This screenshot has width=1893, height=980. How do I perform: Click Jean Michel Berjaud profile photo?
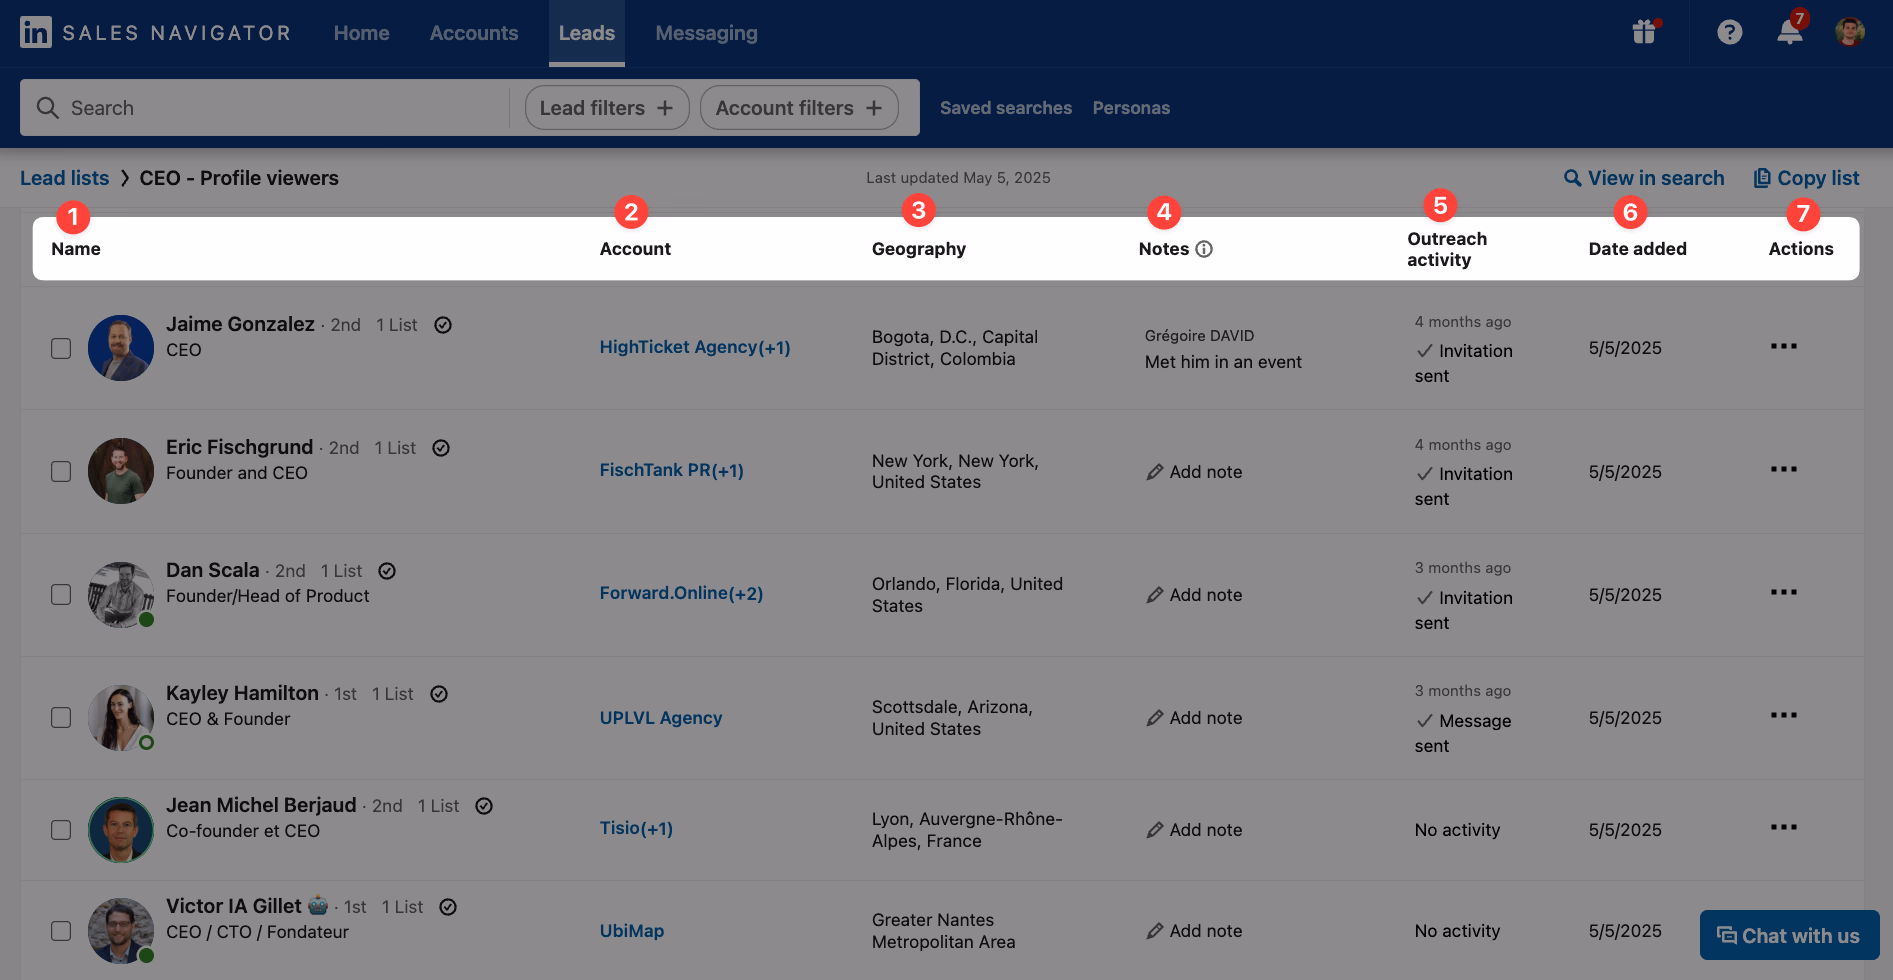pos(121,829)
